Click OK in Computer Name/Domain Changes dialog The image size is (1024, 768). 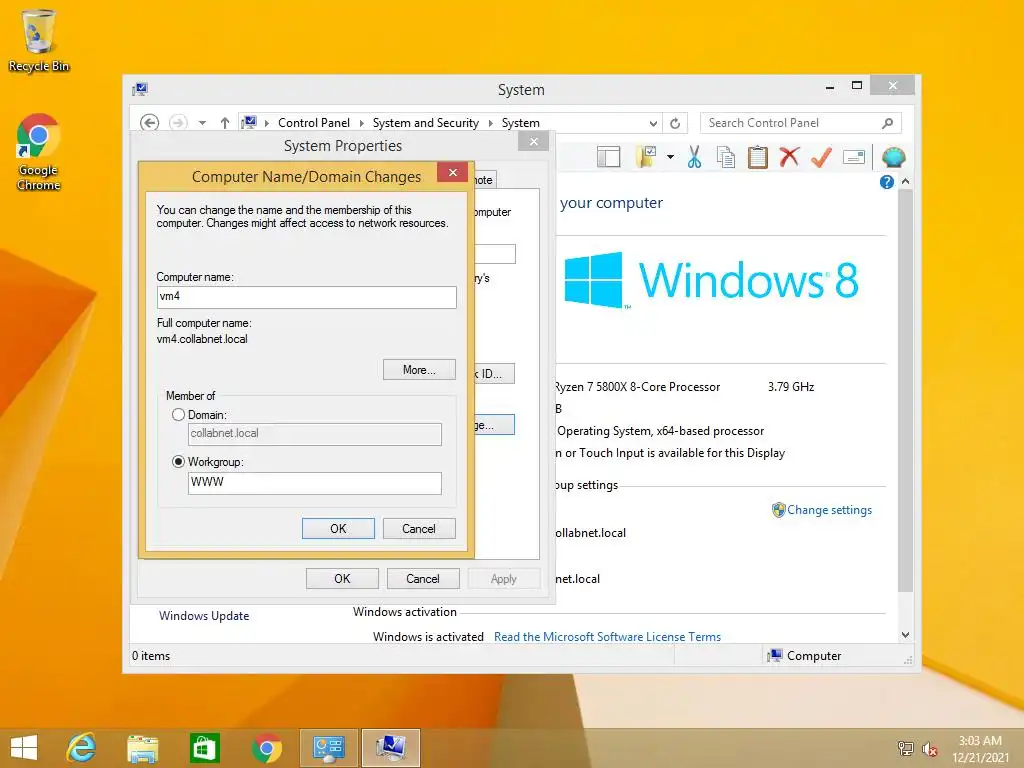(338, 528)
